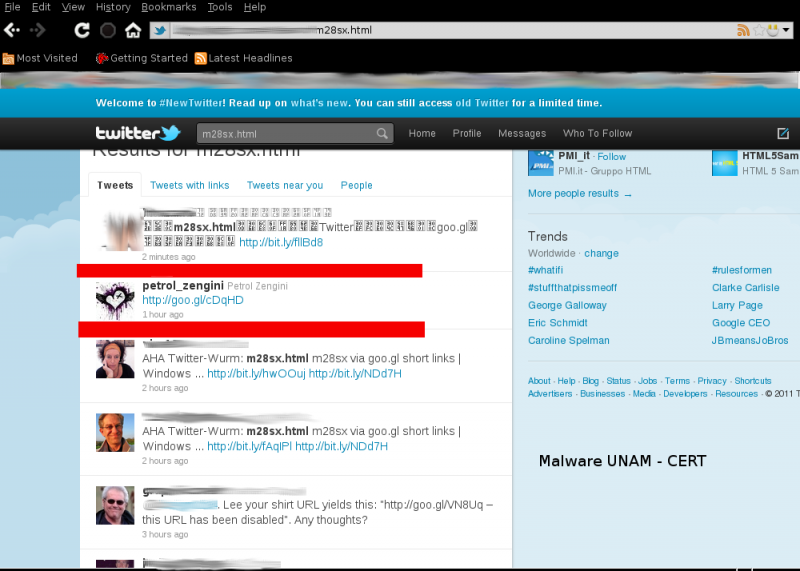Click the search magnifier icon
This screenshot has height=571, width=800.
click(382, 134)
